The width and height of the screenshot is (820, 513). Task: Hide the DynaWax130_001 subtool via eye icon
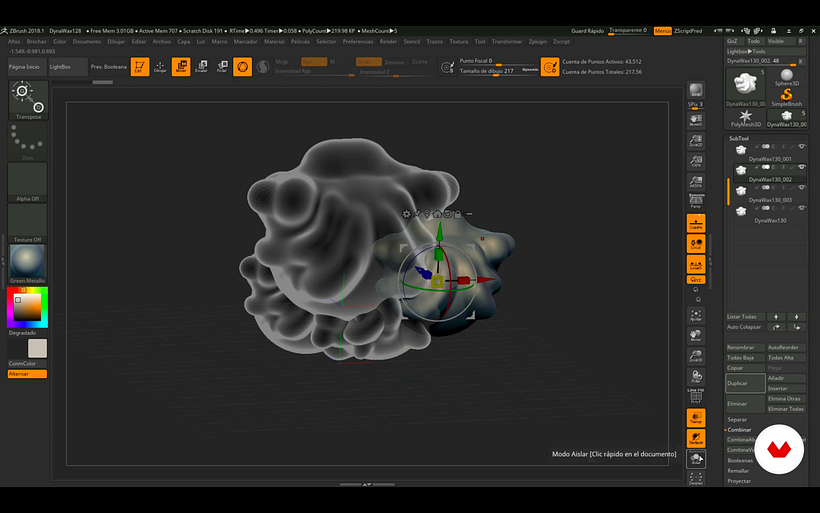pos(802,146)
